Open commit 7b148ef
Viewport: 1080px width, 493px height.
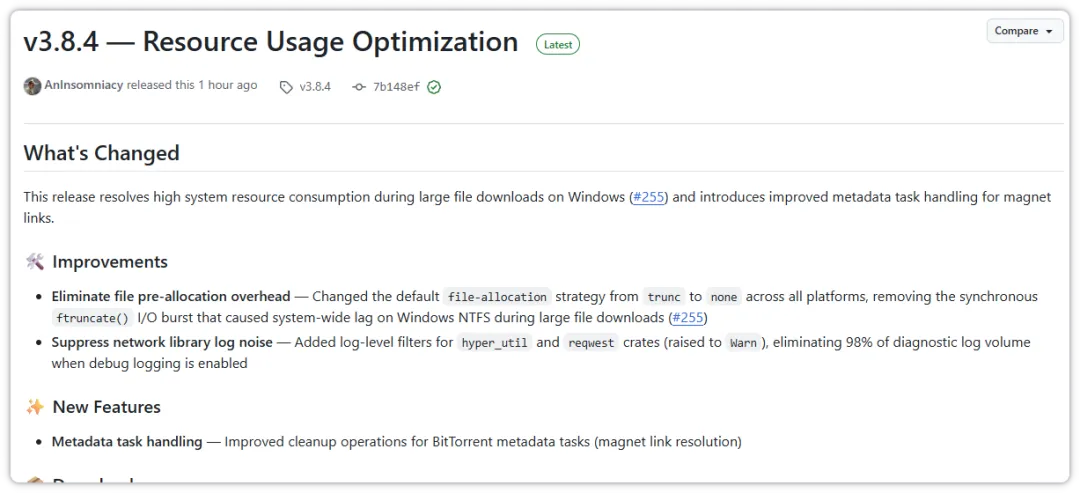point(396,87)
